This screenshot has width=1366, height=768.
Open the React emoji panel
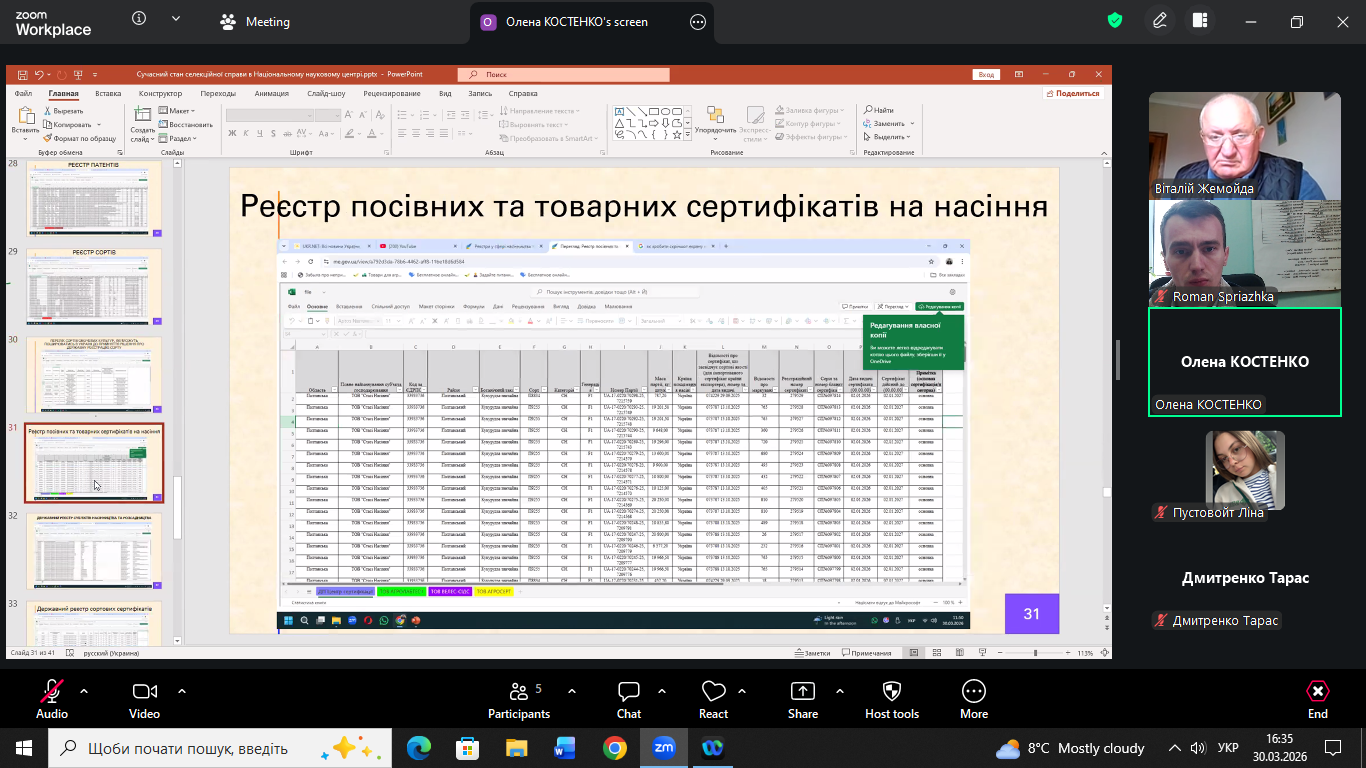[x=713, y=699]
